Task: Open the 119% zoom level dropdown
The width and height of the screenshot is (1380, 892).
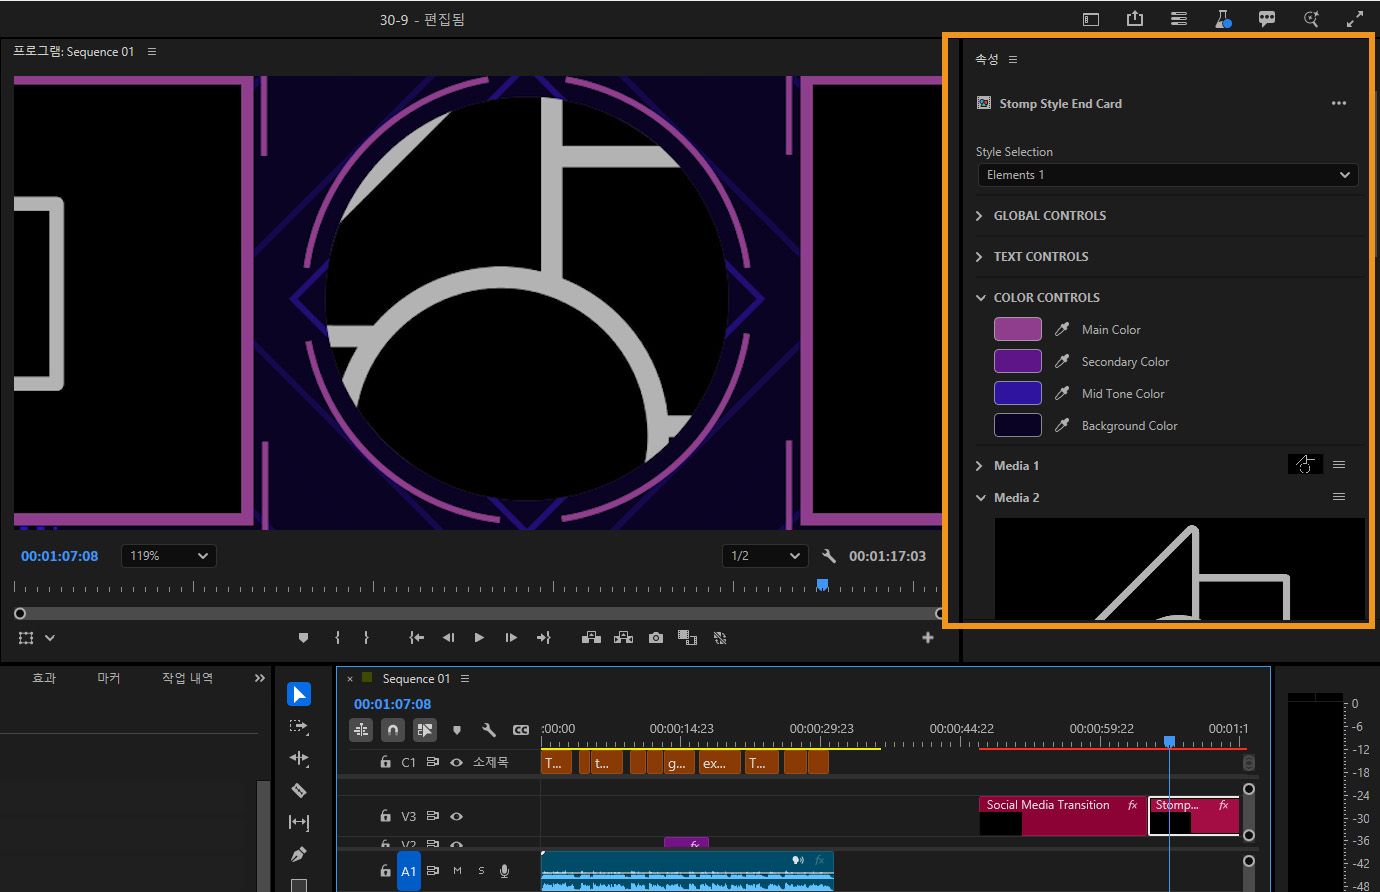Action: 168,556
